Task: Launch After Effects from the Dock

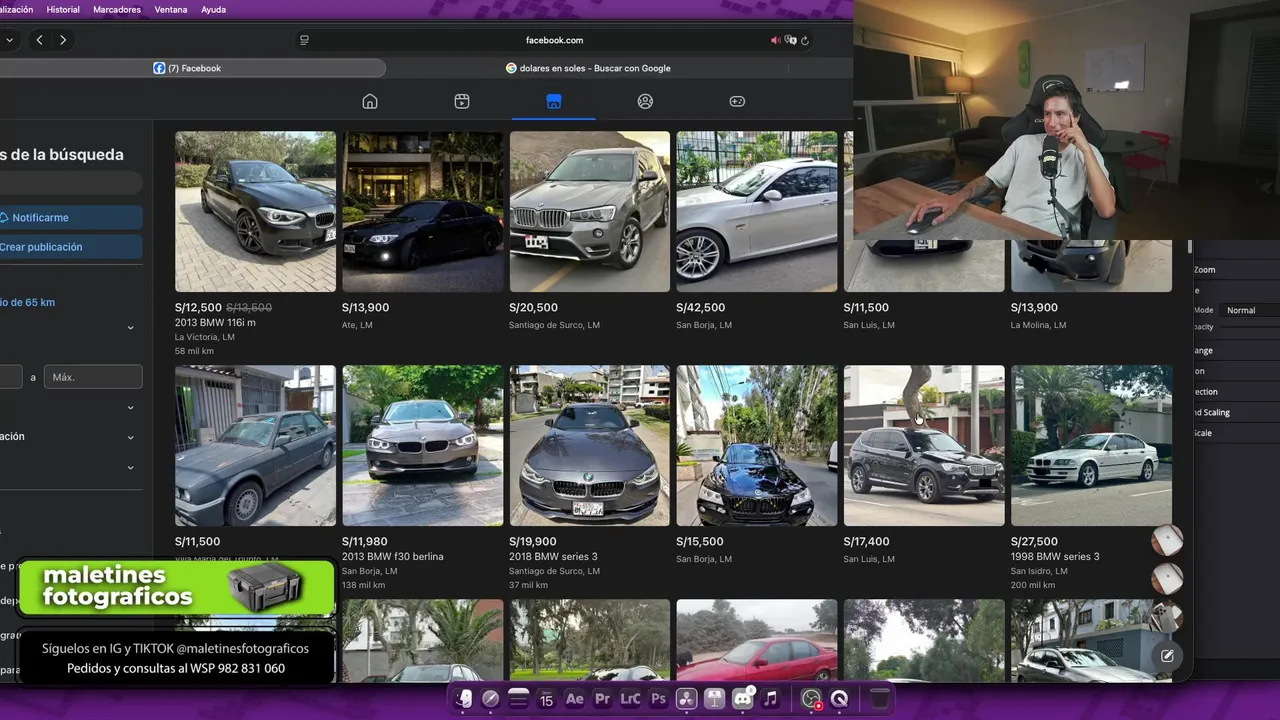Action: point(575,699)
